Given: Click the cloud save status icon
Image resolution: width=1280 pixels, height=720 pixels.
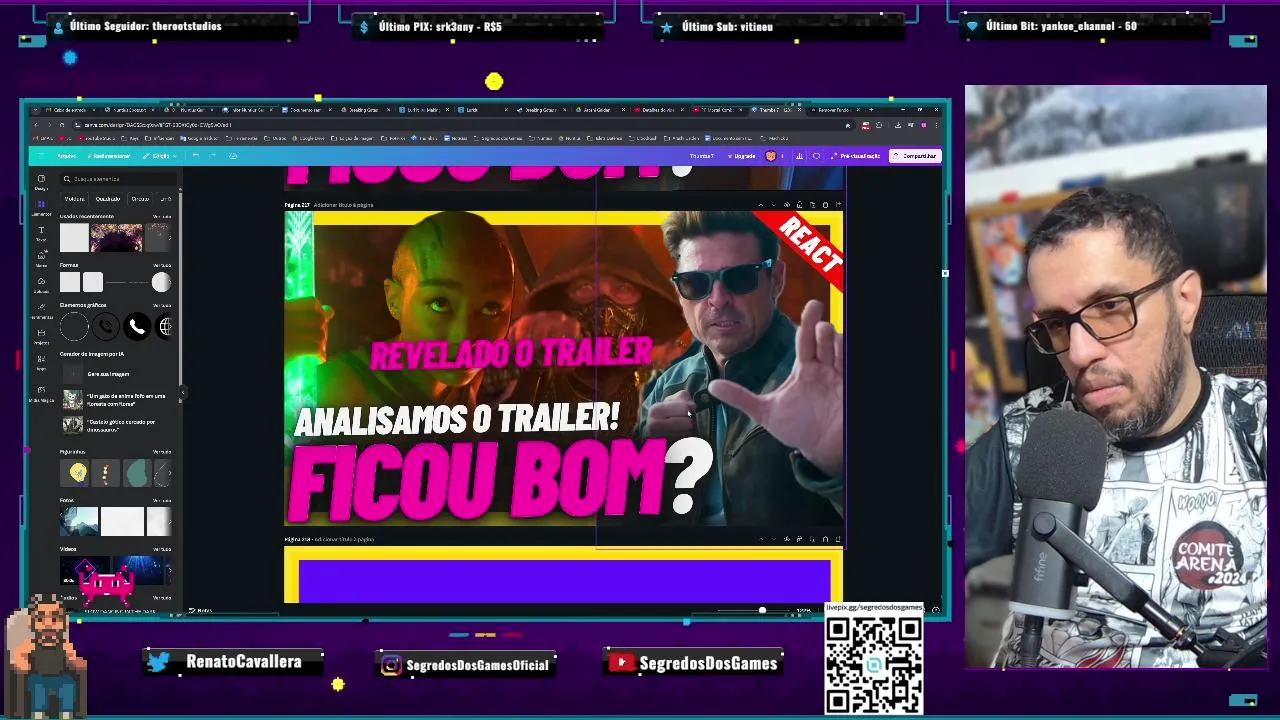Looking at the screenshot, I should (232, 156).
